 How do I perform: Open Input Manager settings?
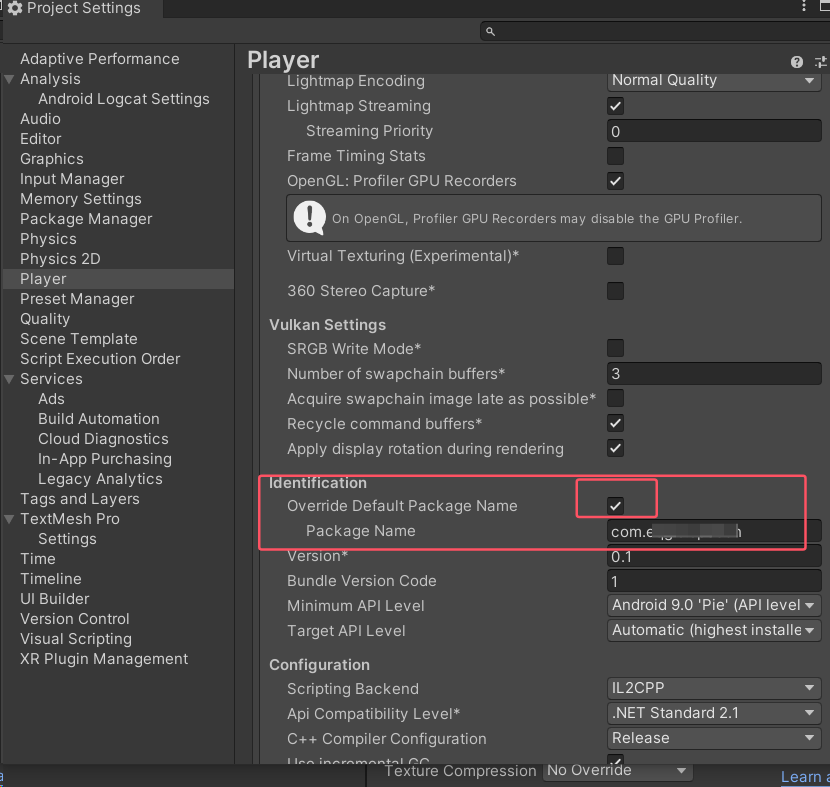point(72,179)
